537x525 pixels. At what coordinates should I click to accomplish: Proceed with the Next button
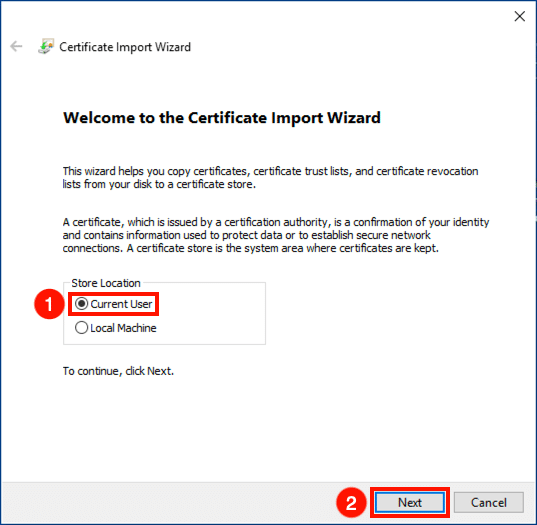coord(410,503)
